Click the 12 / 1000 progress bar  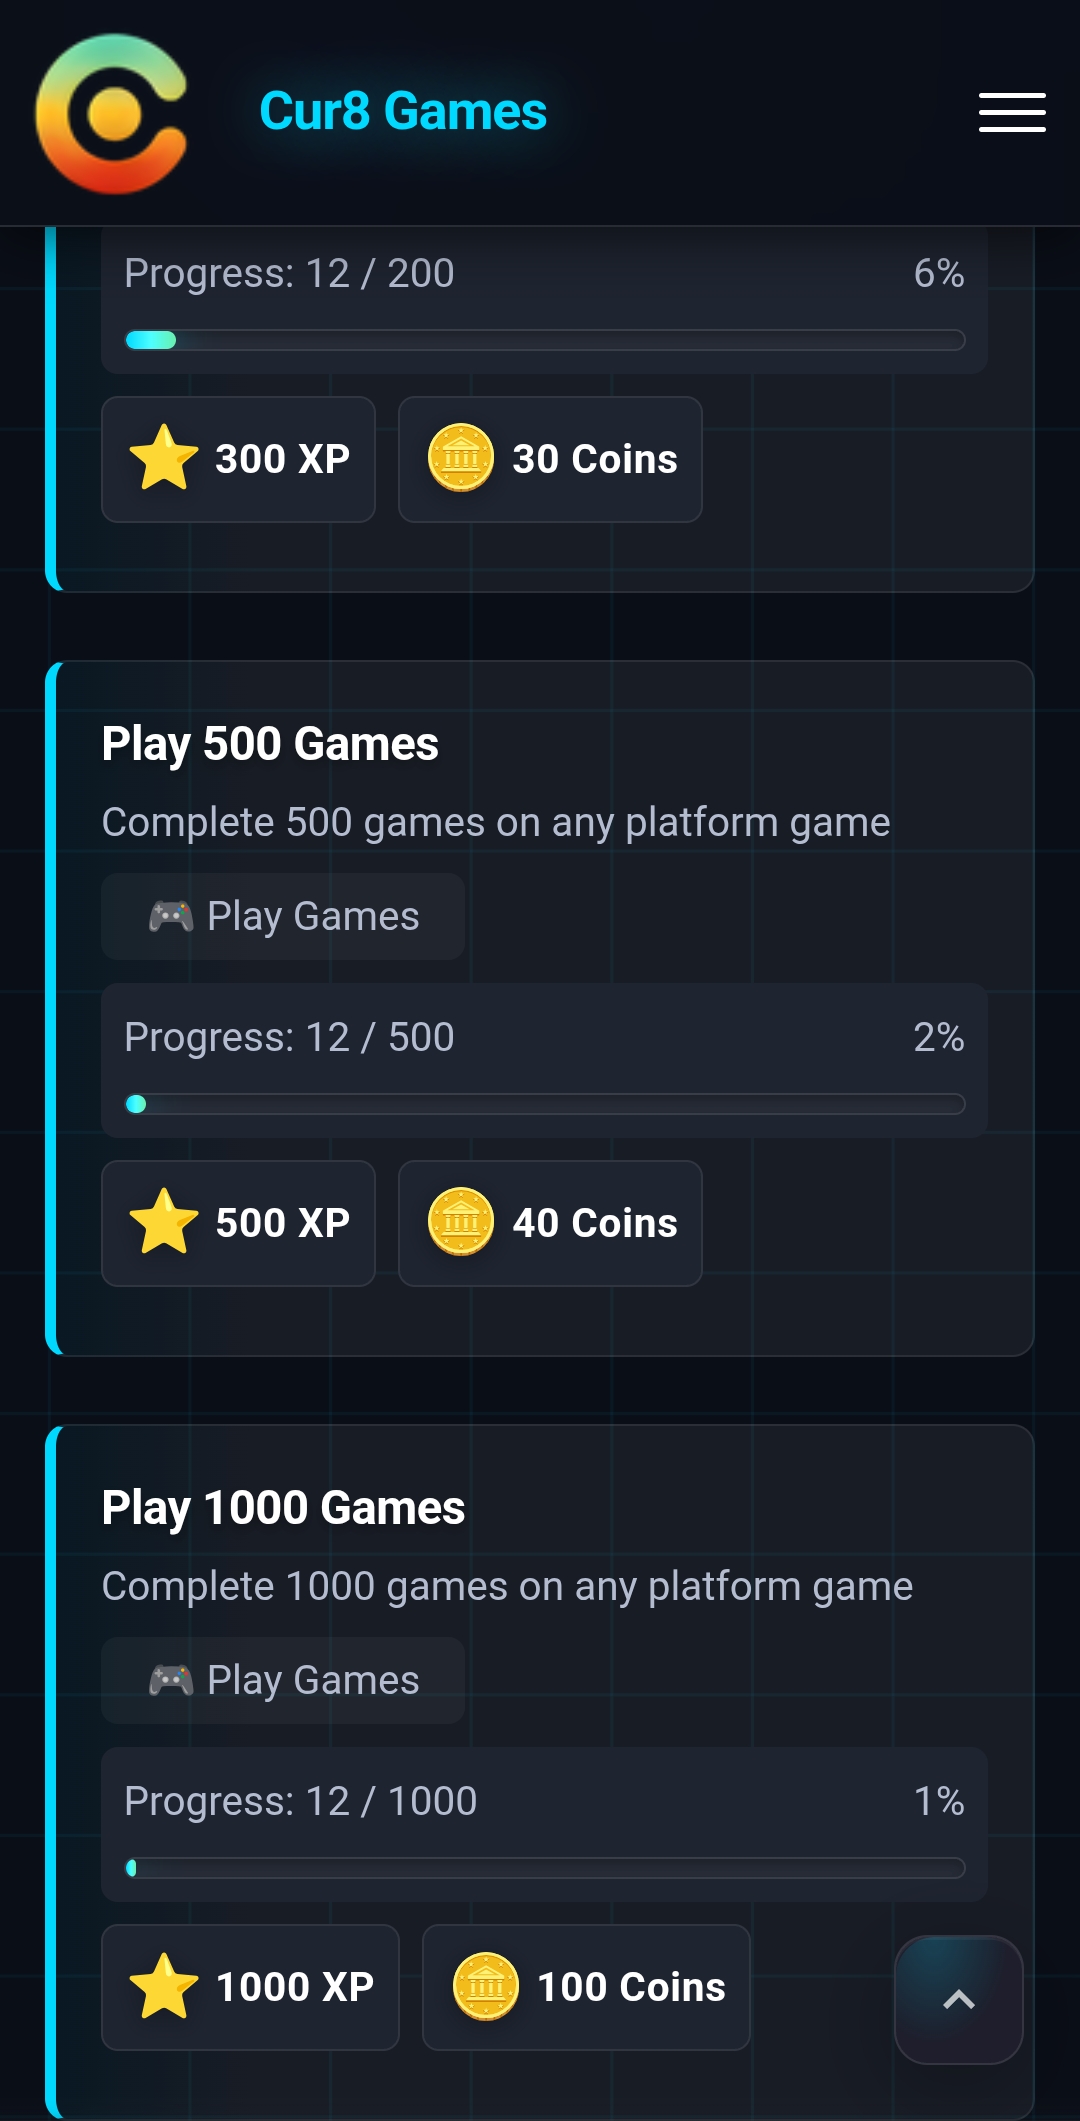pos(544,1868)
